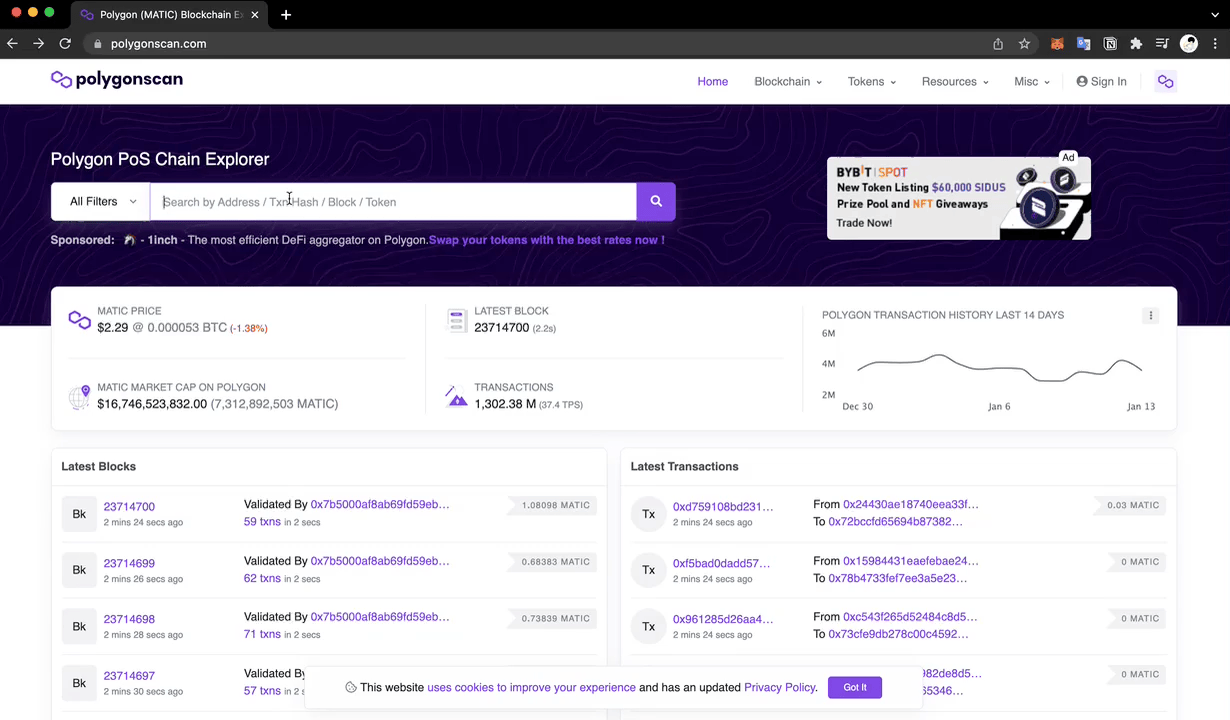Open Chrome three-dot menu
Viewport: 1230px width, 720px height.
(x=1215, y=44)
